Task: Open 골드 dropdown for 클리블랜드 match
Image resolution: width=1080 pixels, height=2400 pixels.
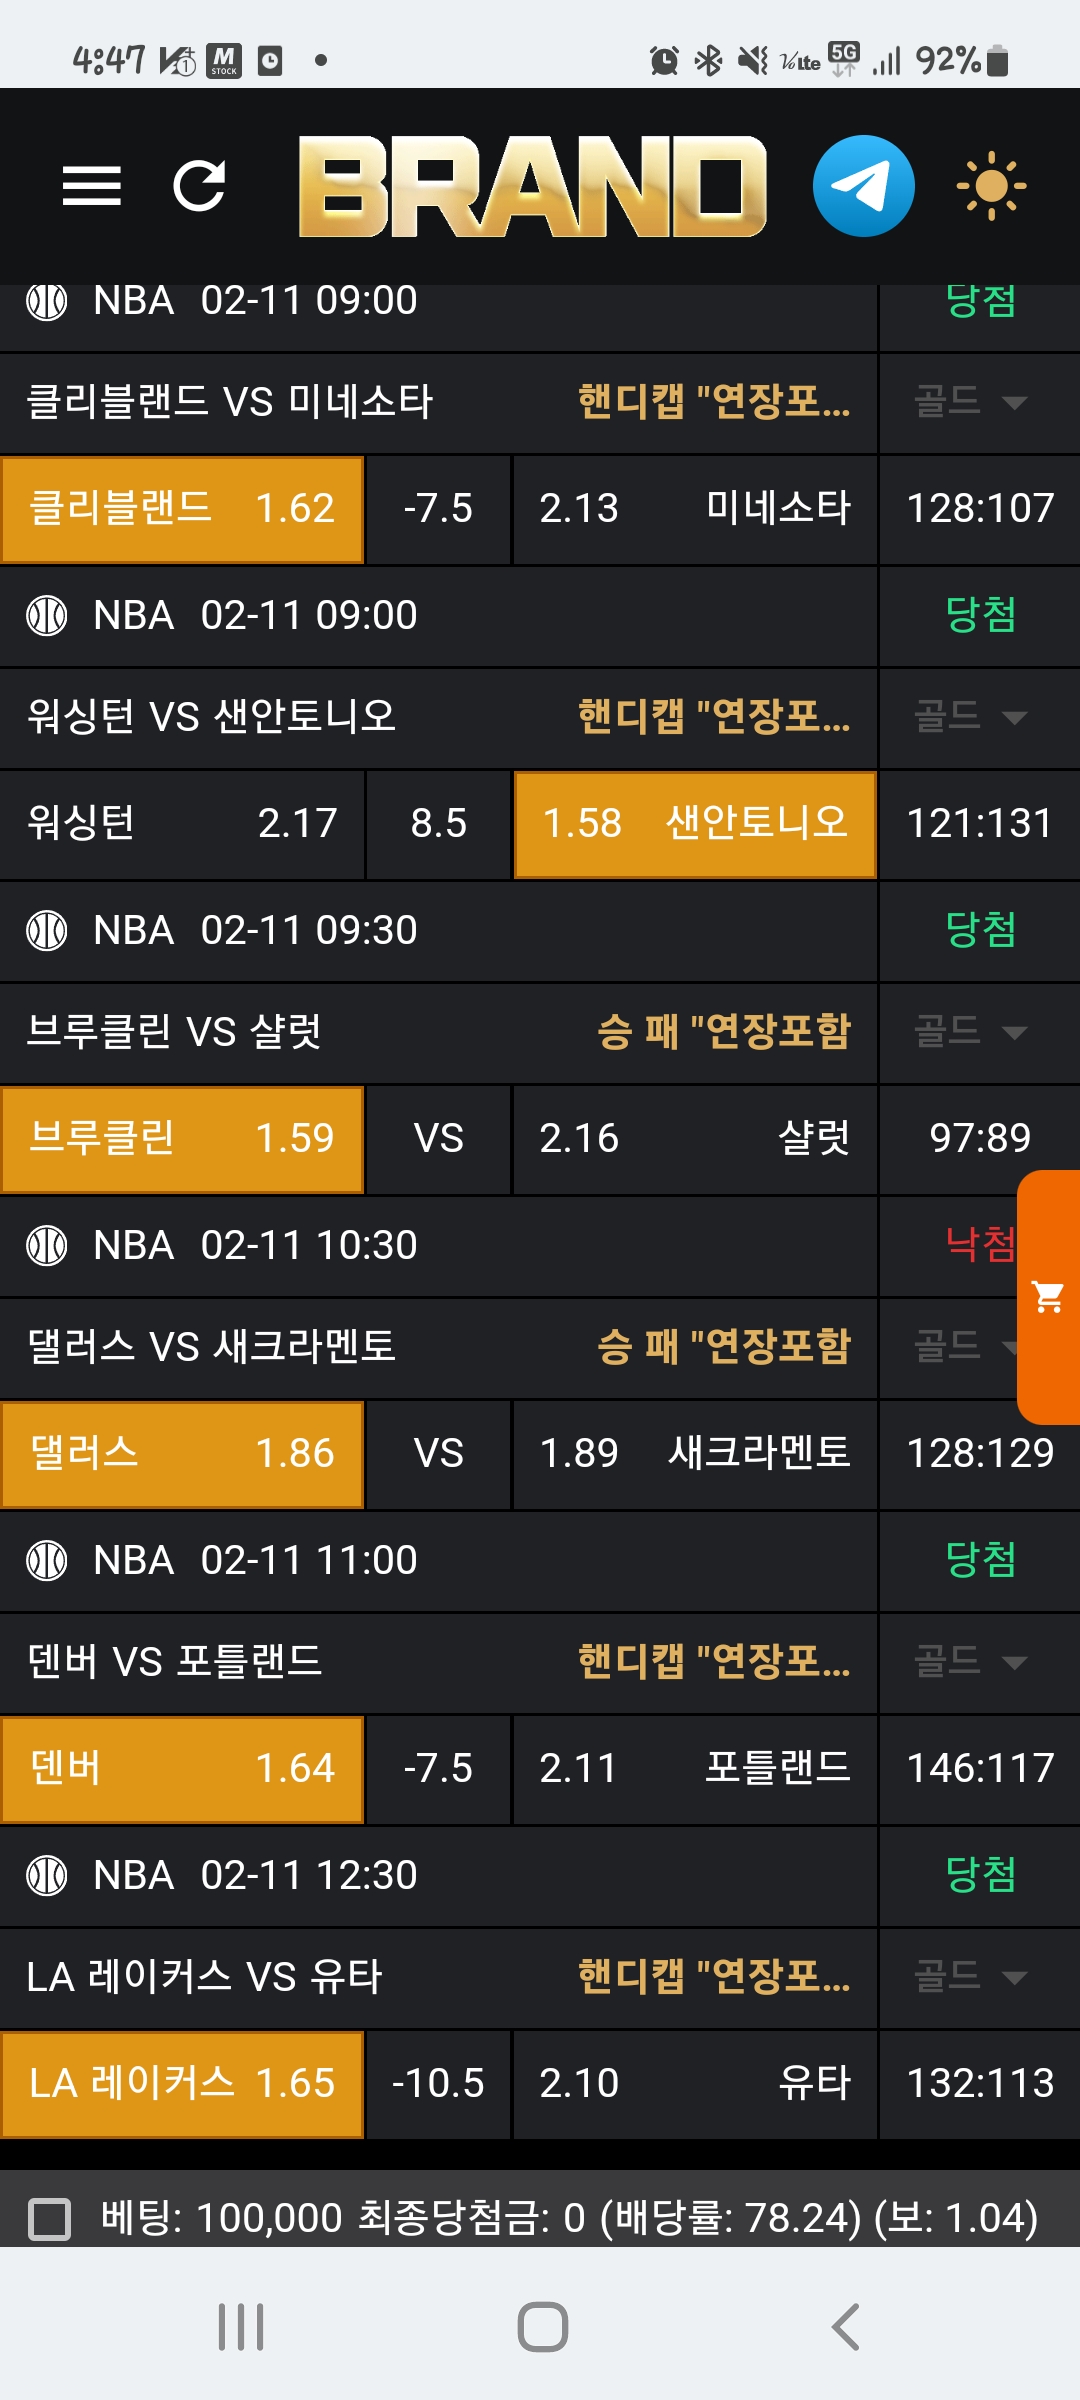Action: [970, 402]
